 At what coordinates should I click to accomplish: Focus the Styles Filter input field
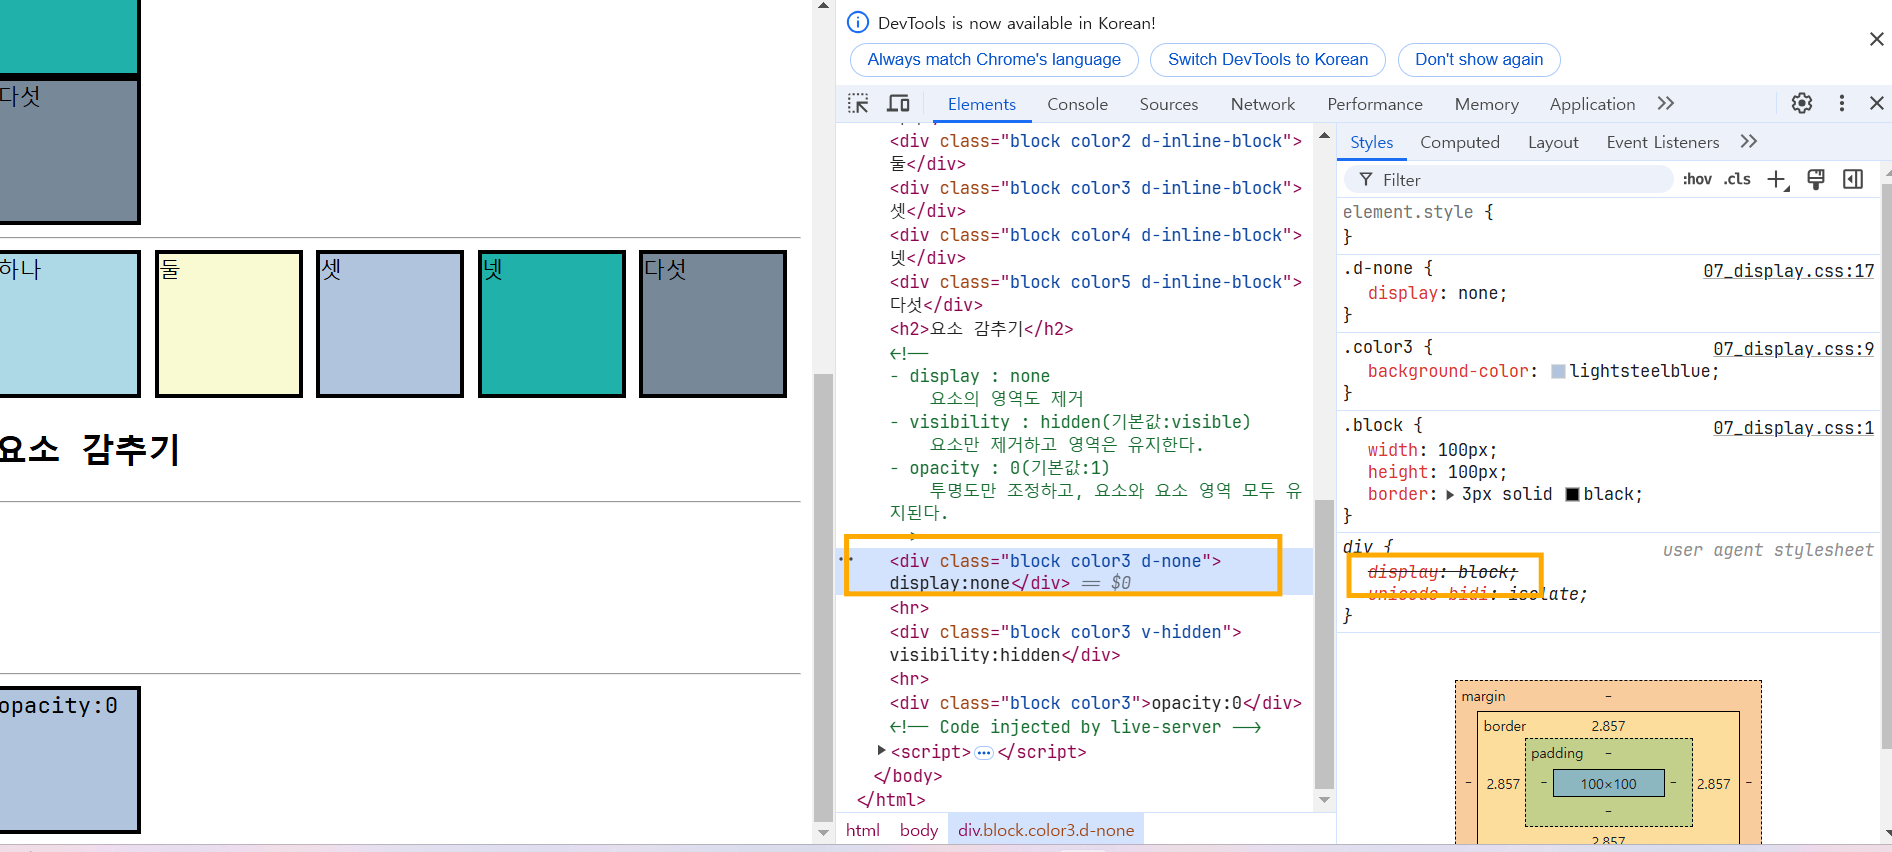point(1510,180)
